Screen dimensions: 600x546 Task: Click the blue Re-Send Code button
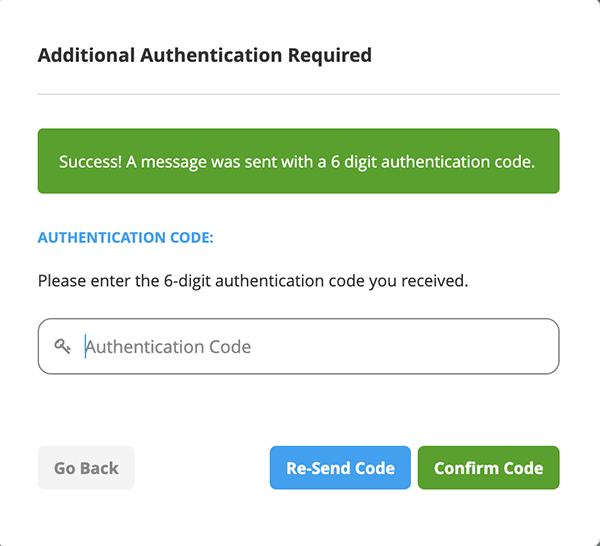click(x=340, y=468)
